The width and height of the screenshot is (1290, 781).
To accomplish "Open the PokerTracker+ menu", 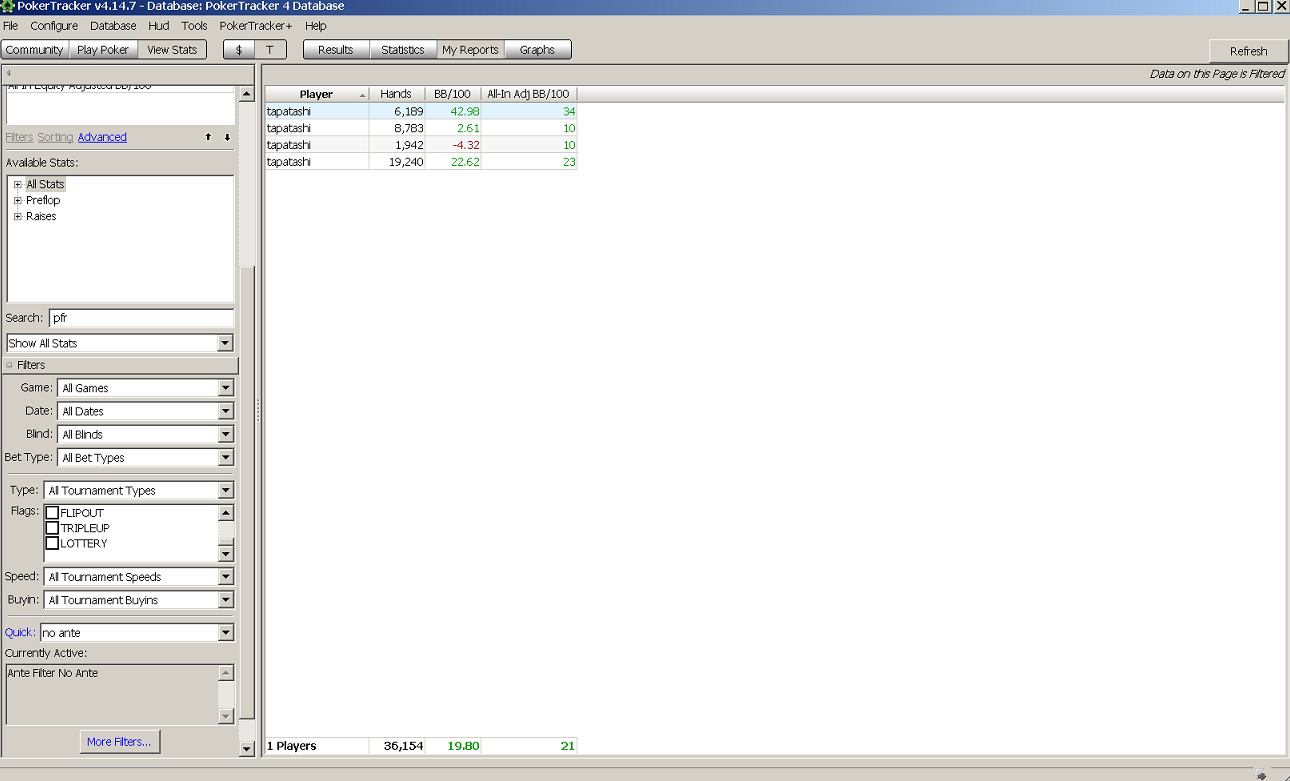I will [x=256, y=26].
